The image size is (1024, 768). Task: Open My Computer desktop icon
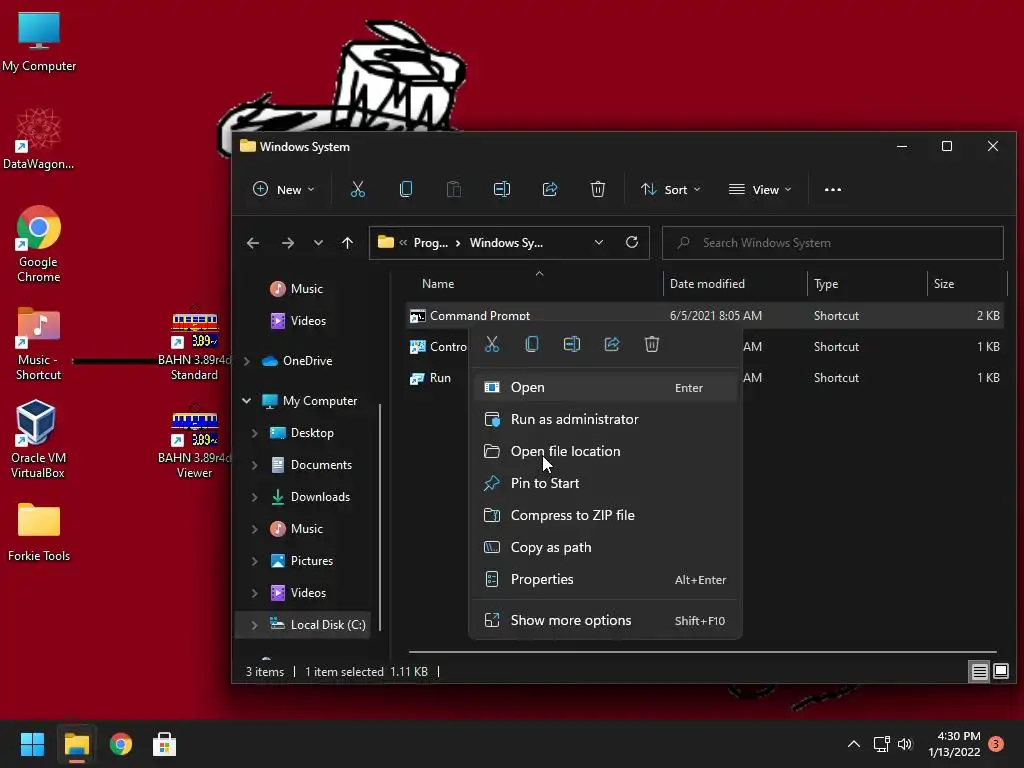[39, 42]
